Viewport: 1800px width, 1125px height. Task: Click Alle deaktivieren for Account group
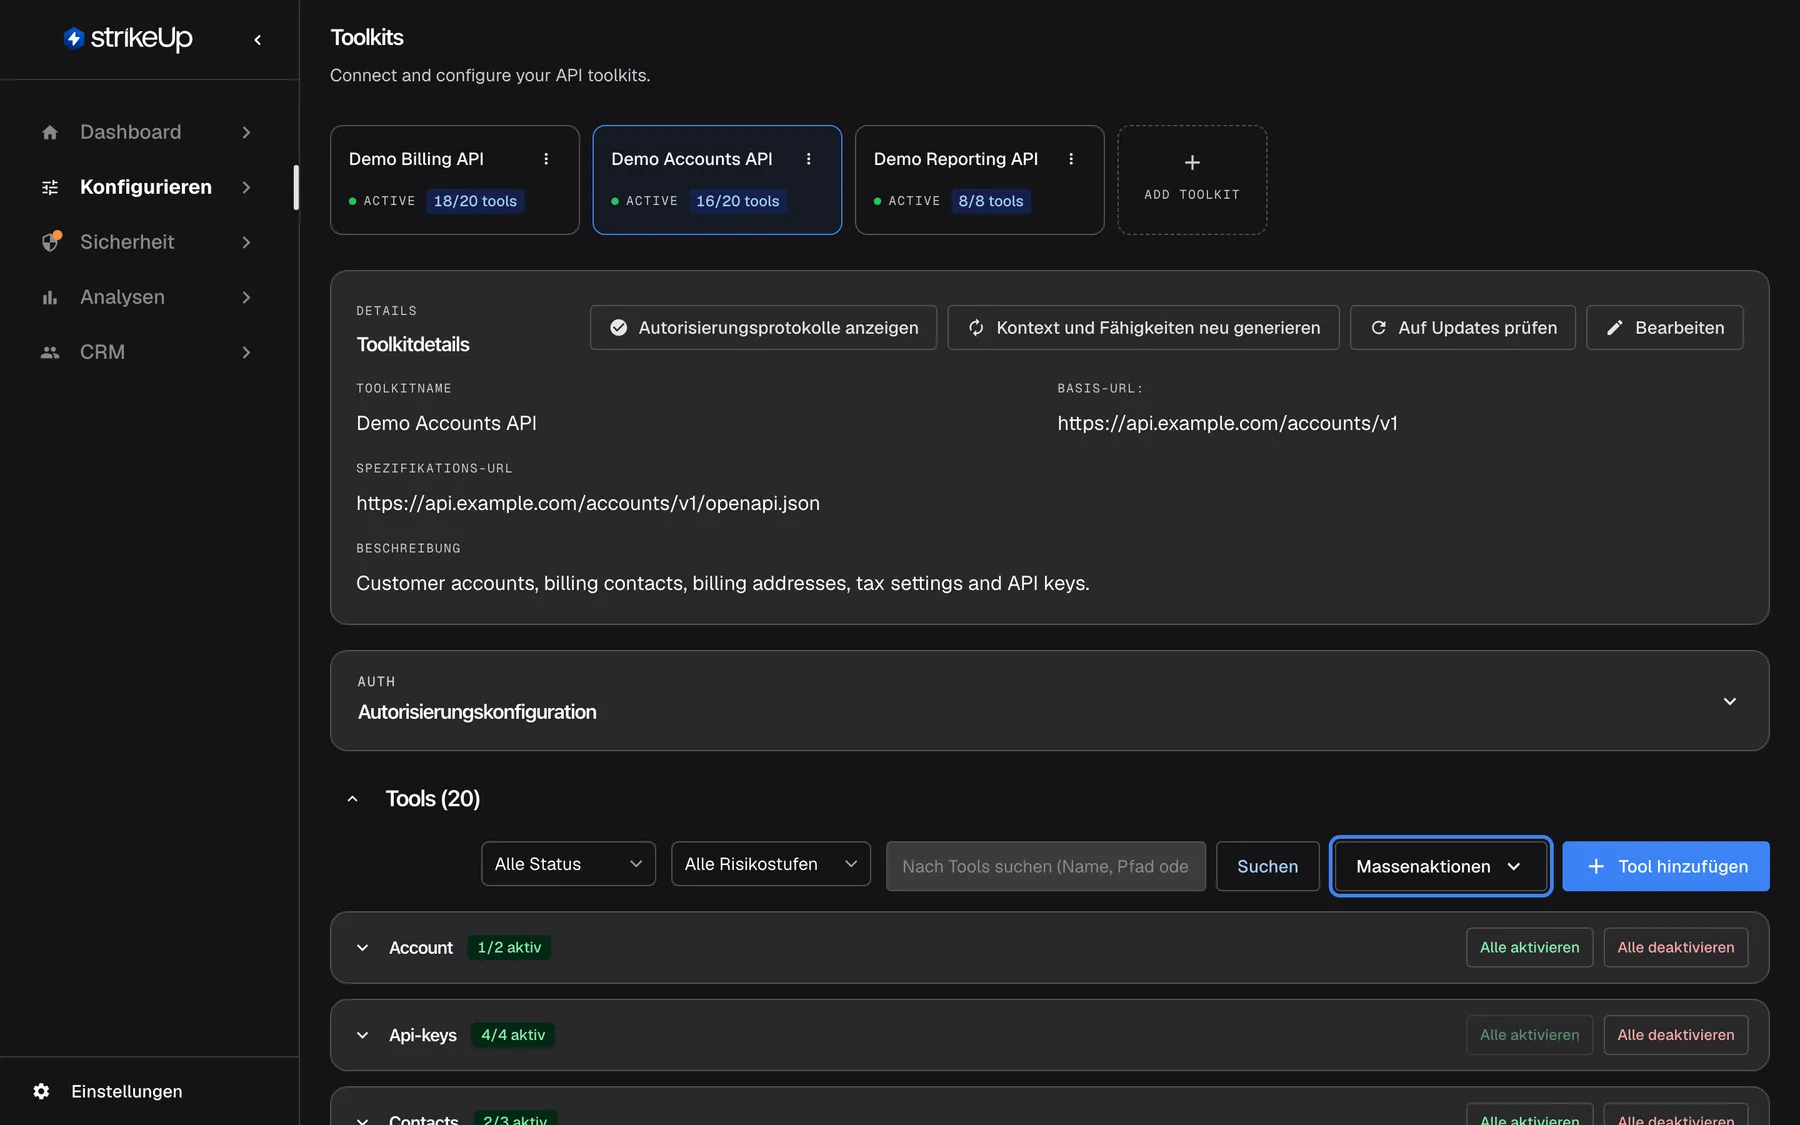[x=1676, y=948]
